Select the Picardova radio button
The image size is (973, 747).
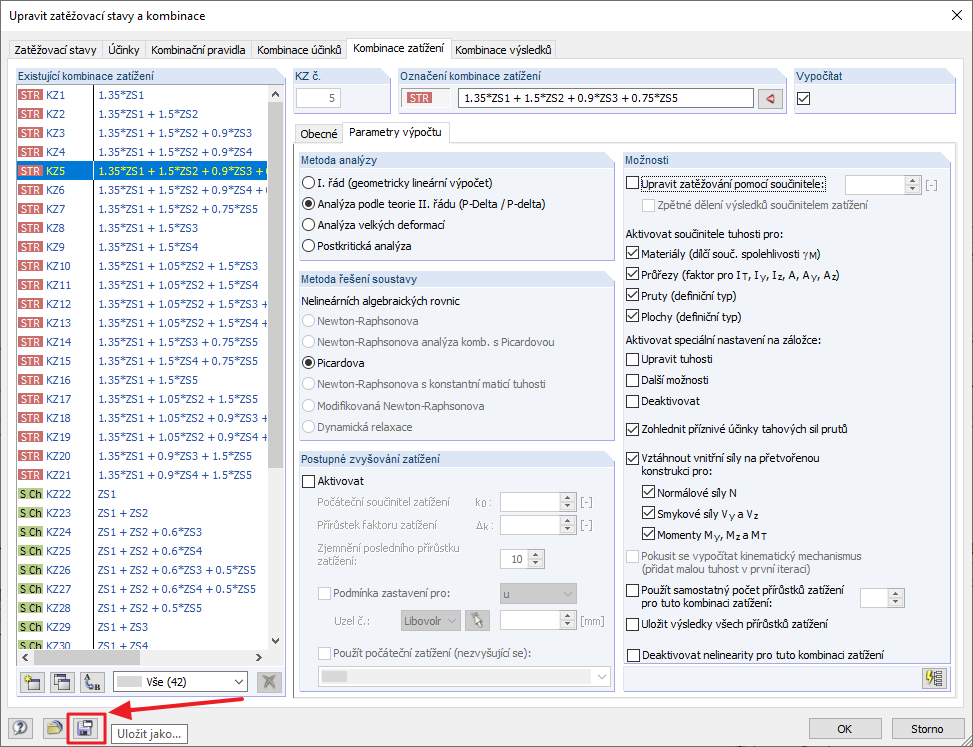coord(308,363)
